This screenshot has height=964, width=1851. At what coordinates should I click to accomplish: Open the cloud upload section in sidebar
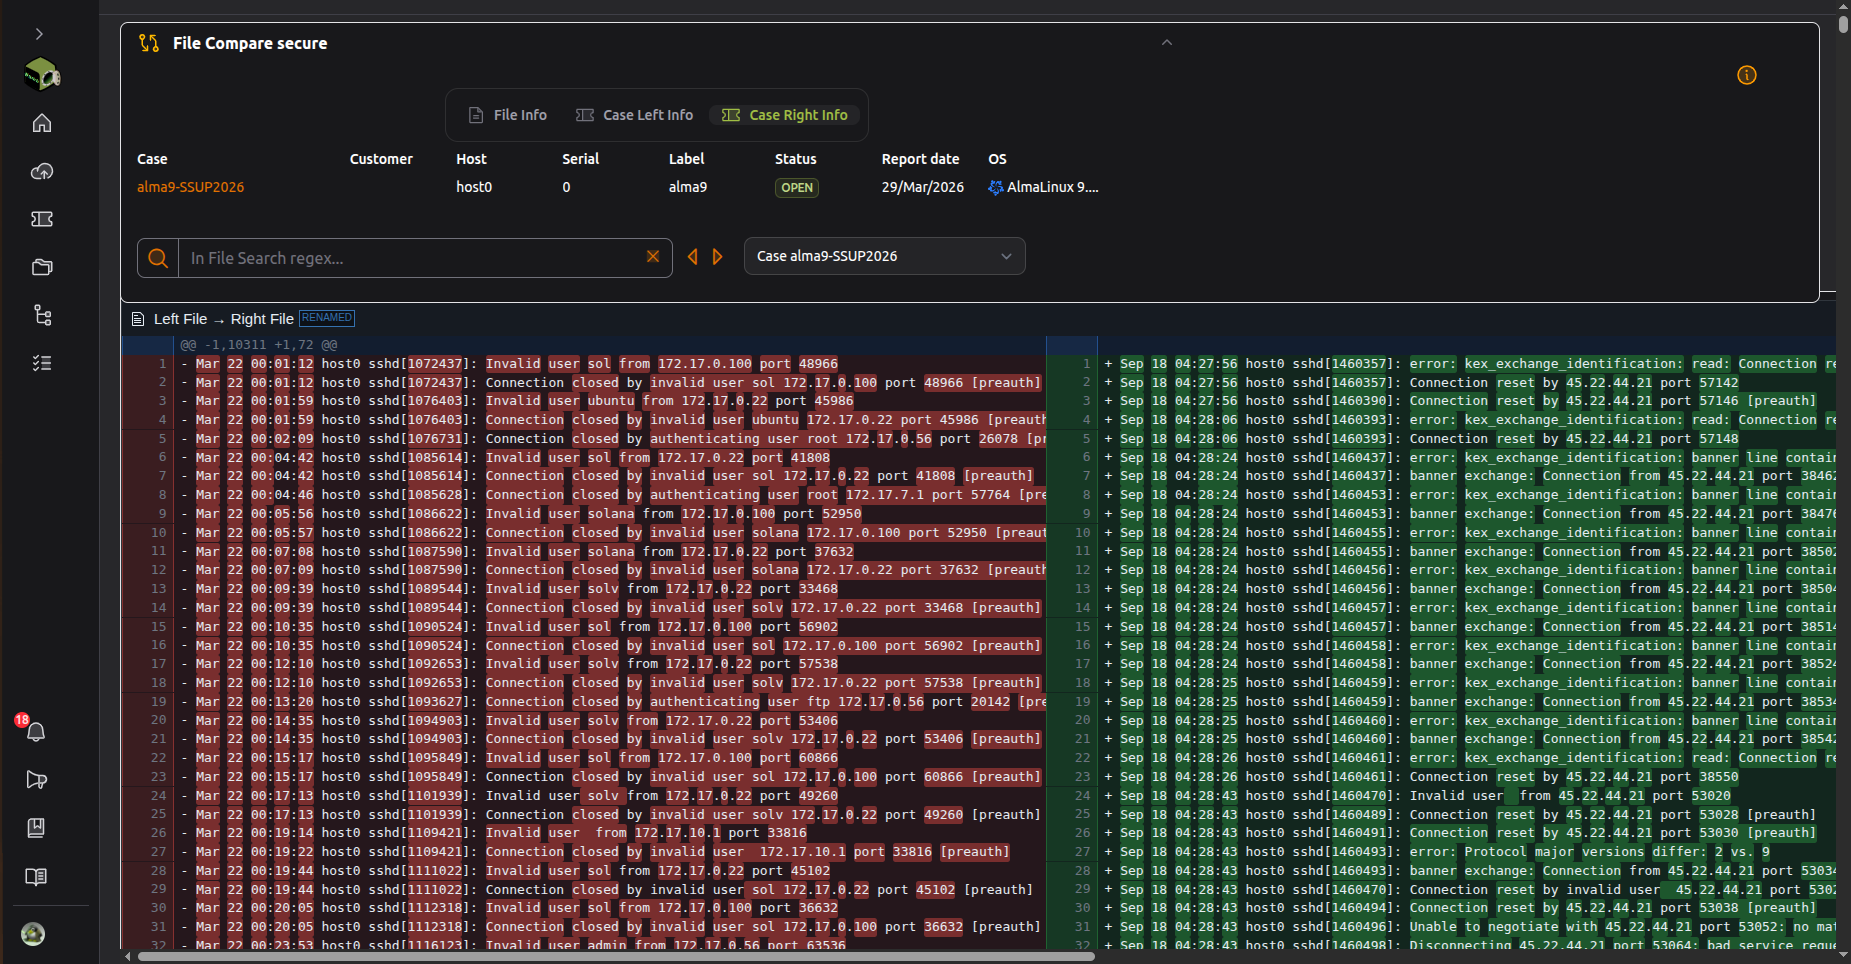(42, 171)
